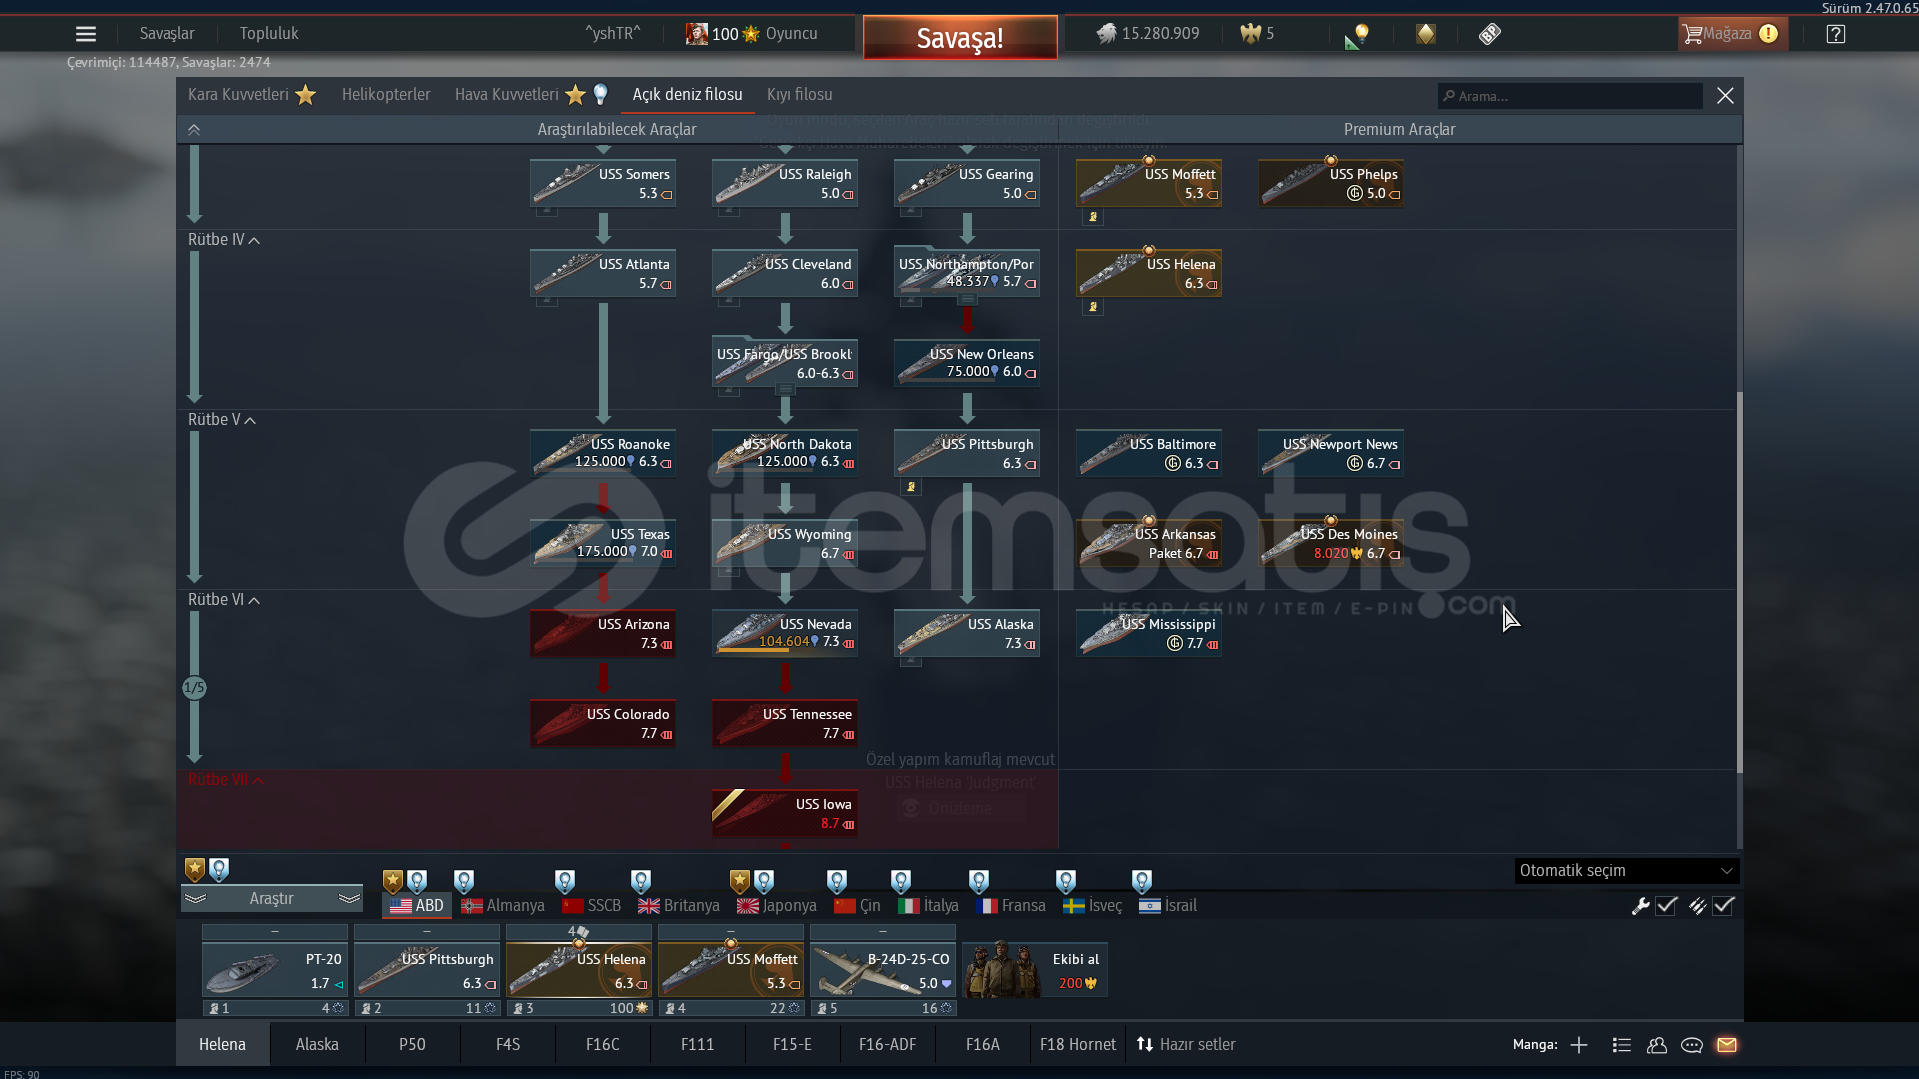Click the star icon next to Kara Kuvvetleri
Screen dimensions: 1919x1079
(306, 95)
